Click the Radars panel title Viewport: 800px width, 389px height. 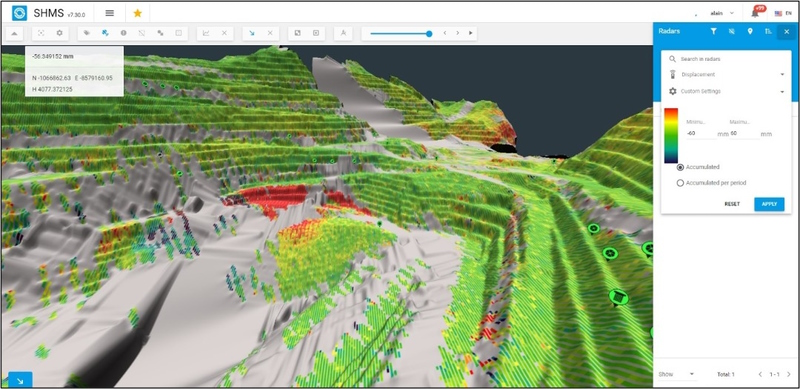pyautogui.click(x=669, y=31)
